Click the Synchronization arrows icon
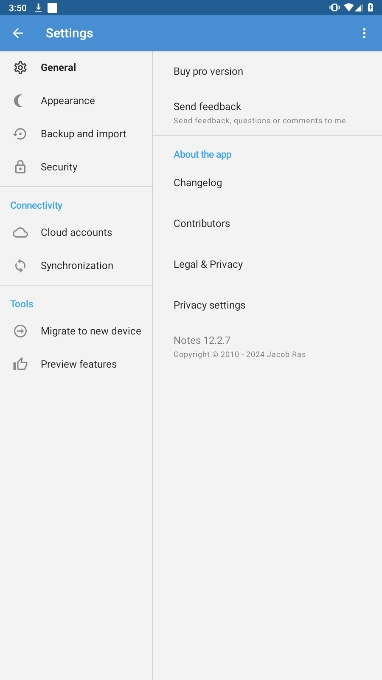The width and height of the screenshot is (382, 680). coord(20,266)
